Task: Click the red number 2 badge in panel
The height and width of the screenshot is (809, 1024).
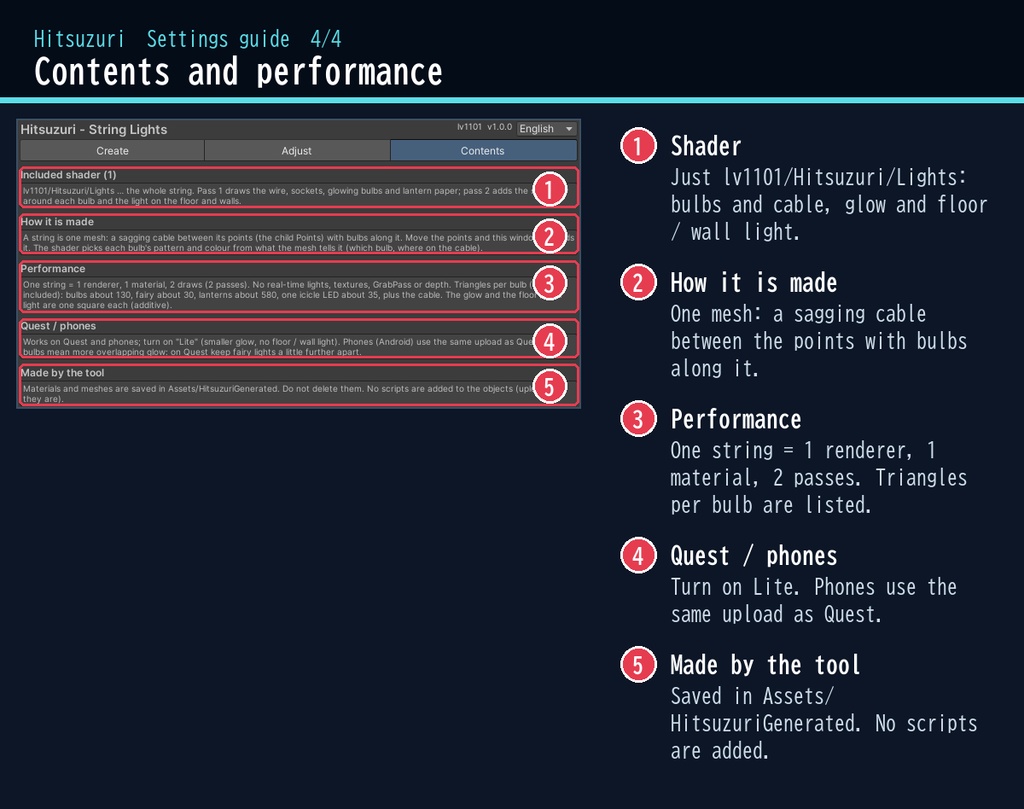Action: pos(549,236)
